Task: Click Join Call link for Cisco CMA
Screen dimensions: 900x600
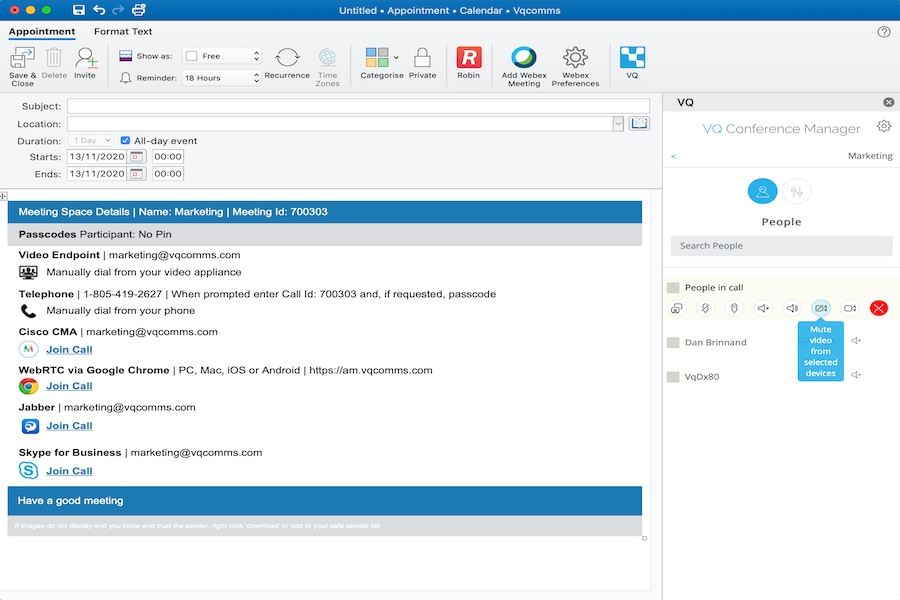Action: point(69,350)
